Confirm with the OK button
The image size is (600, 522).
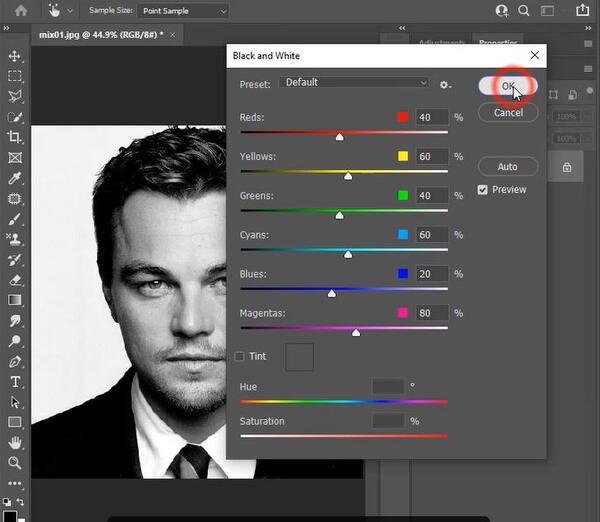(x=508, y=86)
